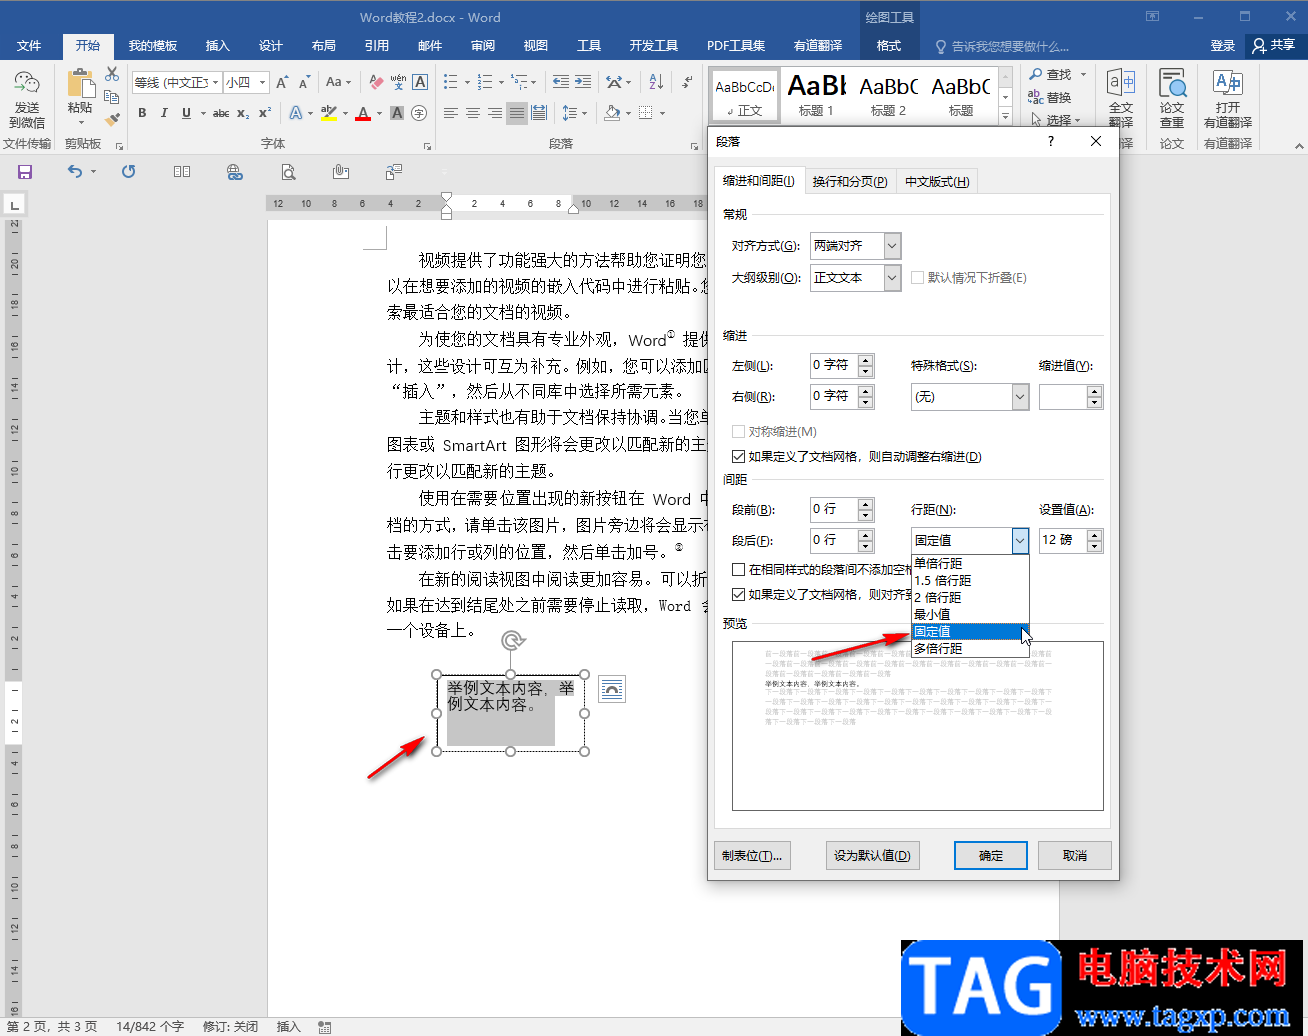This screenshot has width=1308, height=1036.
Task: Redo the action
Action: 128,172
